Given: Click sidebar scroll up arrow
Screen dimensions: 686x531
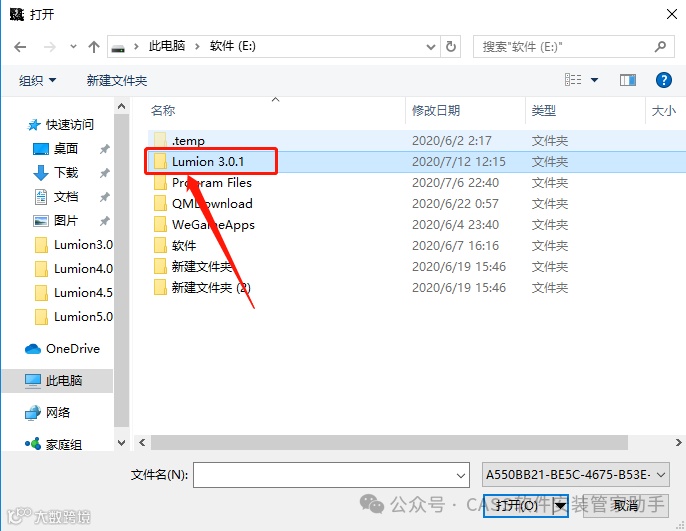Looking at the screenshot, I should (x=122, y=106).
